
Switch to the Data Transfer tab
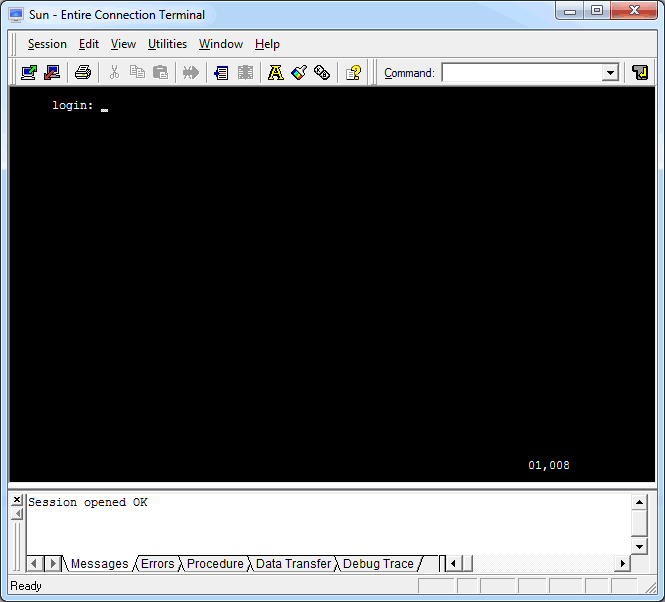coord(293,564)
